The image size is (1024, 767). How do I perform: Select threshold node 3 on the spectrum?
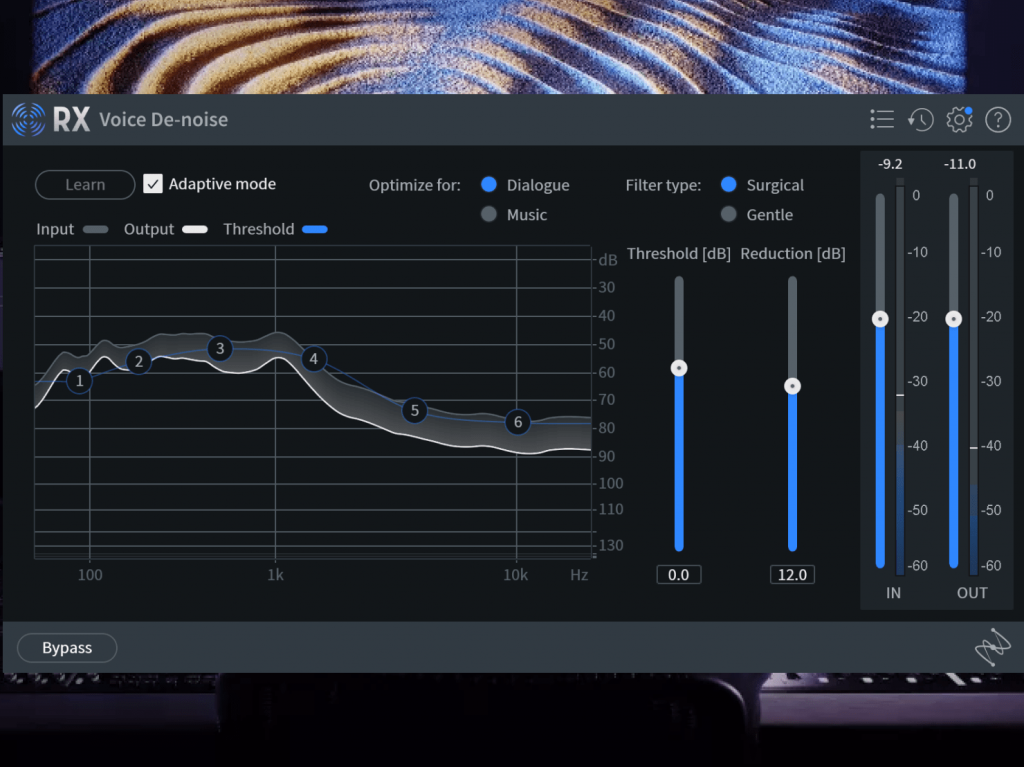pyautogui.click(x=220, y=348)
